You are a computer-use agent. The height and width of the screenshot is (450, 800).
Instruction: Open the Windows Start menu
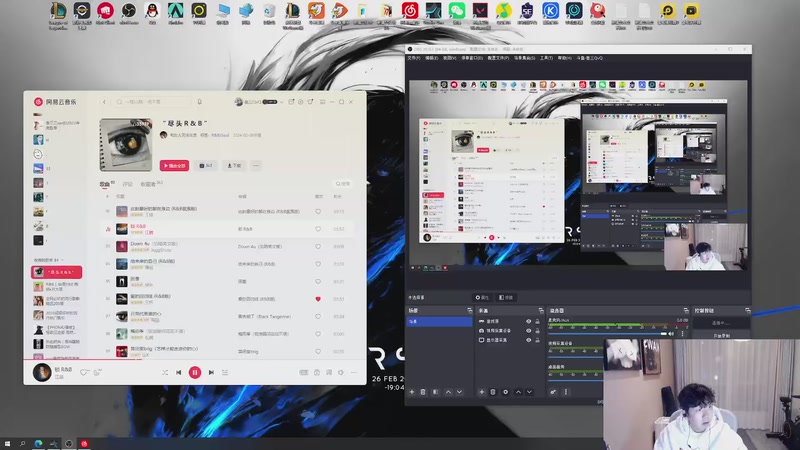7,444
